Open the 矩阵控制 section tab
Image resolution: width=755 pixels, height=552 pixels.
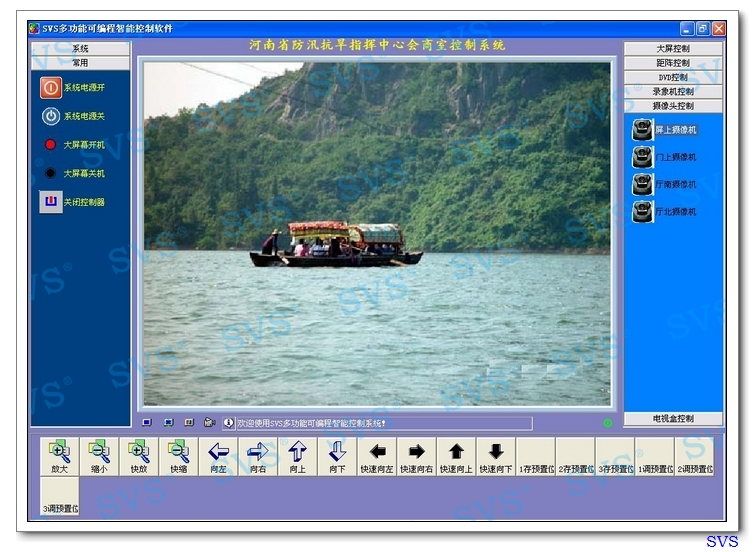(x=672, y=63)
